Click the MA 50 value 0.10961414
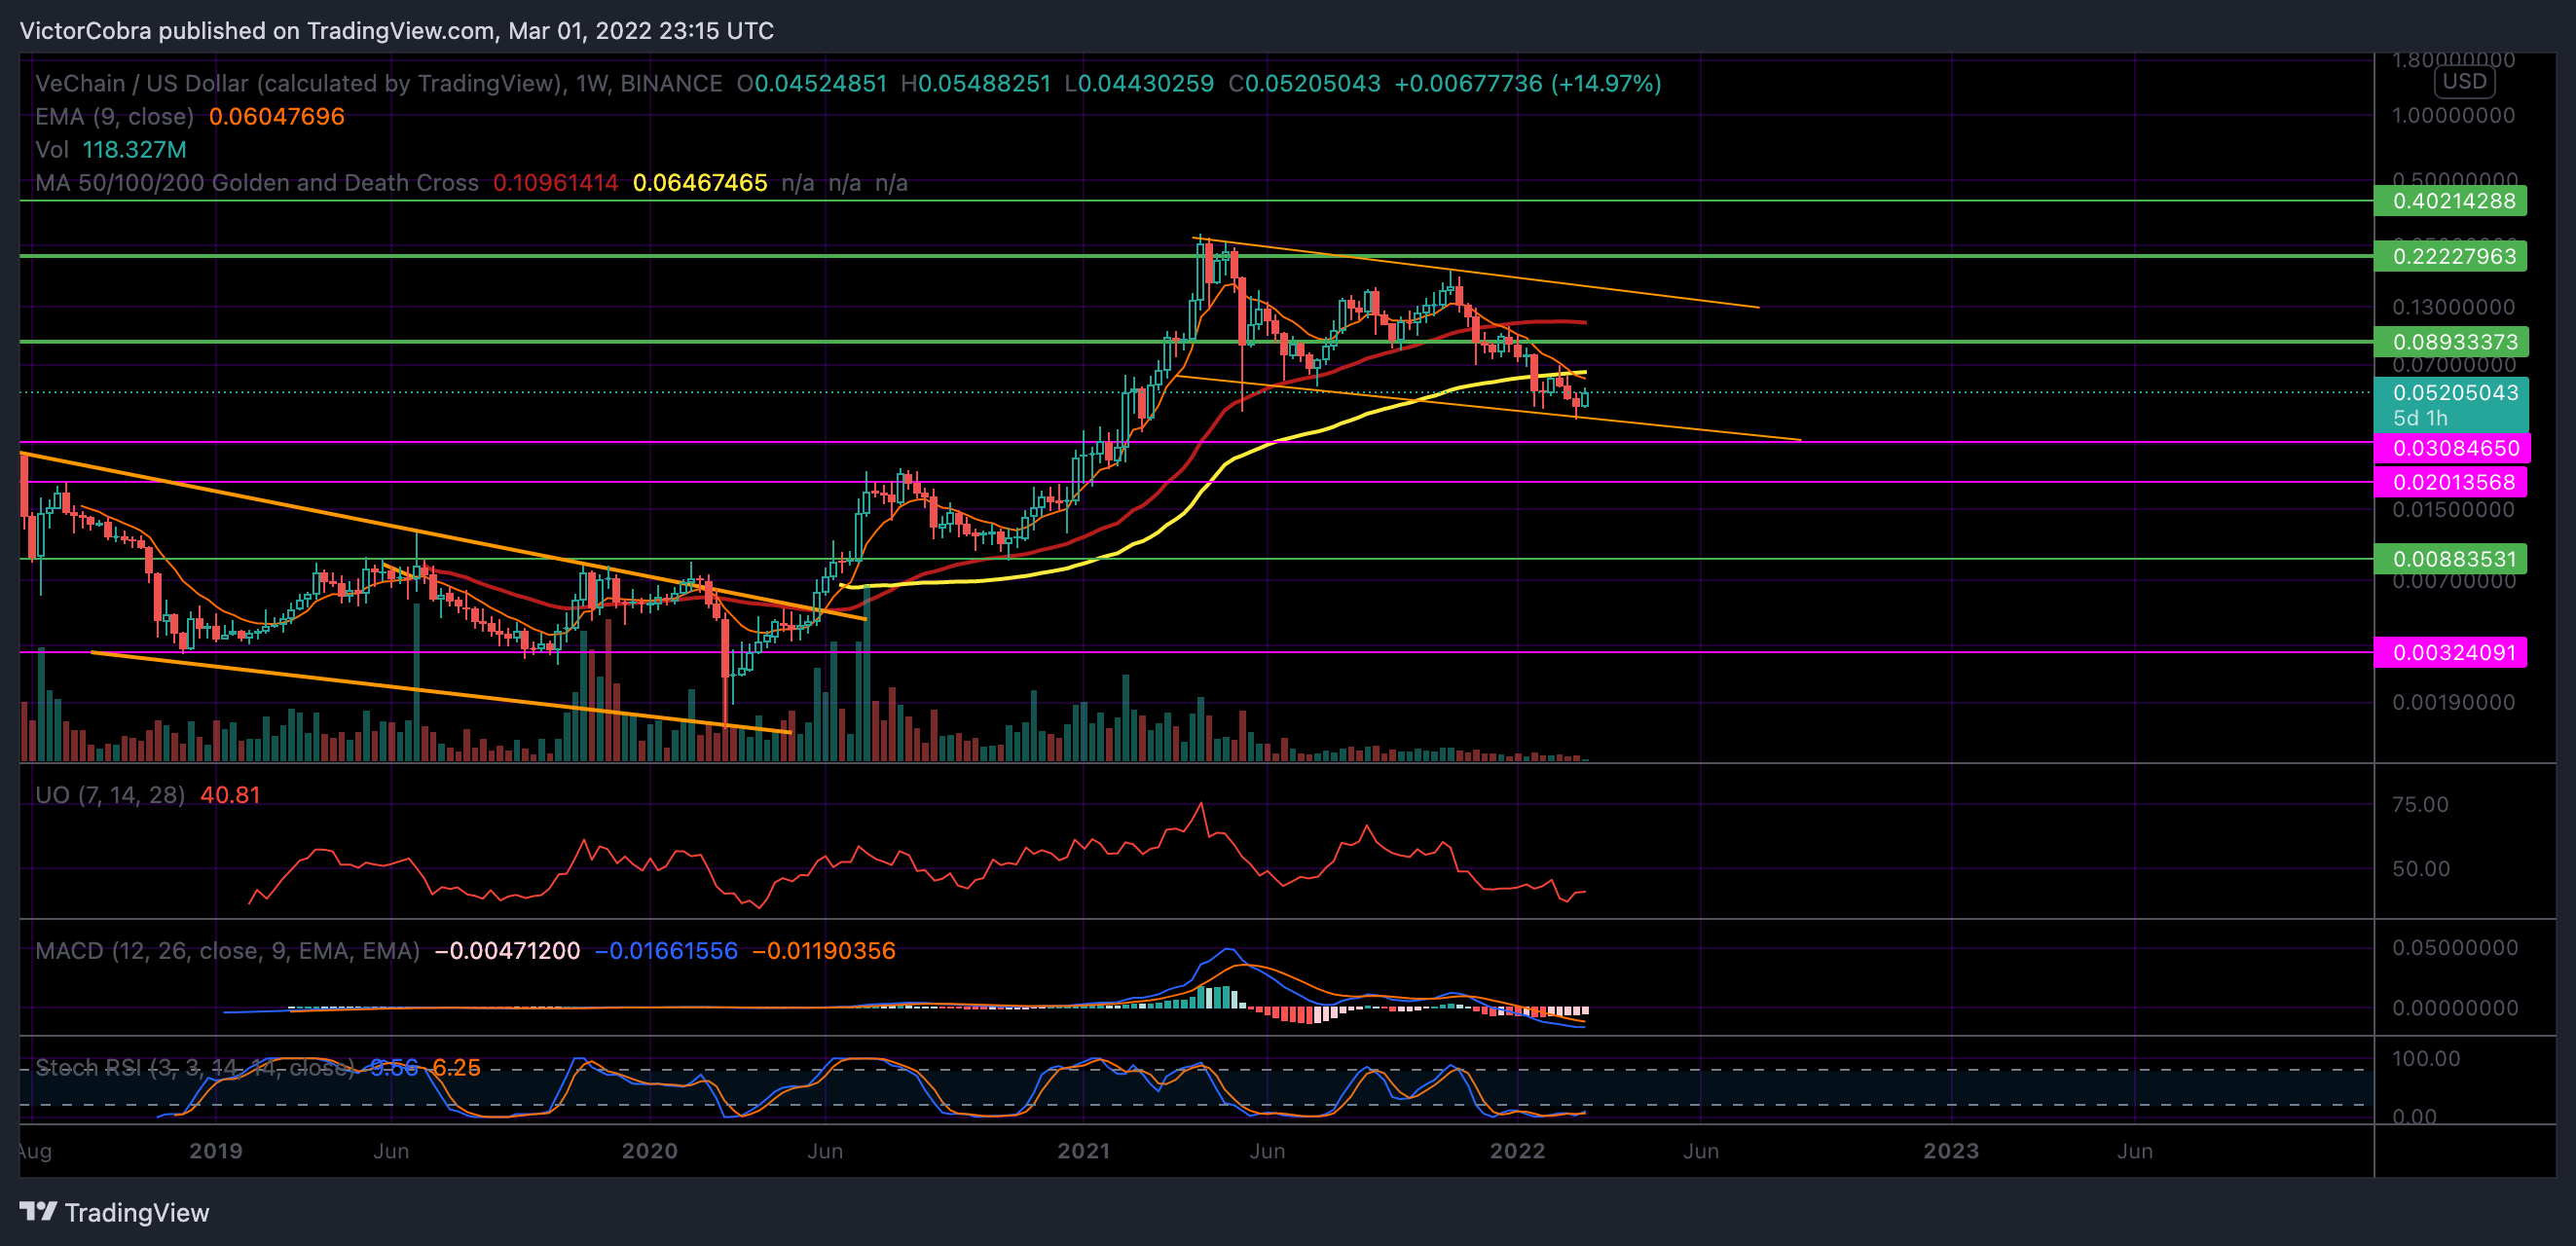Image resolution: width=2576 pixels, height=1246 pixels. [x=555, y=183]
